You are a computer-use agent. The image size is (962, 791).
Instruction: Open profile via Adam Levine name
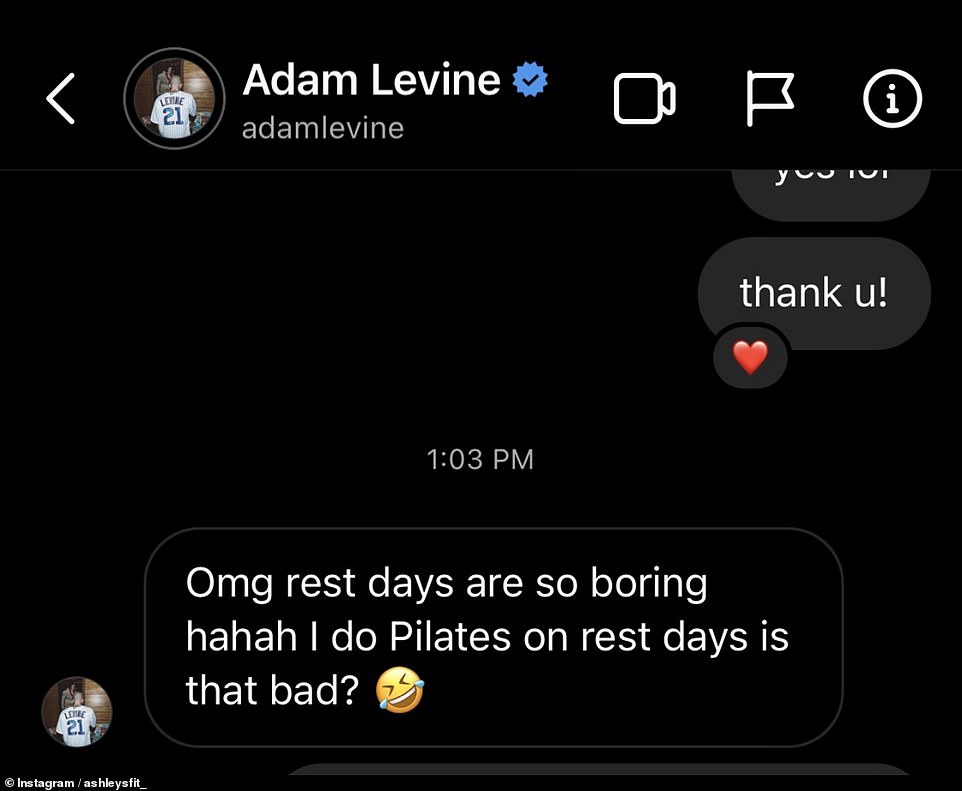coord(371,80)
